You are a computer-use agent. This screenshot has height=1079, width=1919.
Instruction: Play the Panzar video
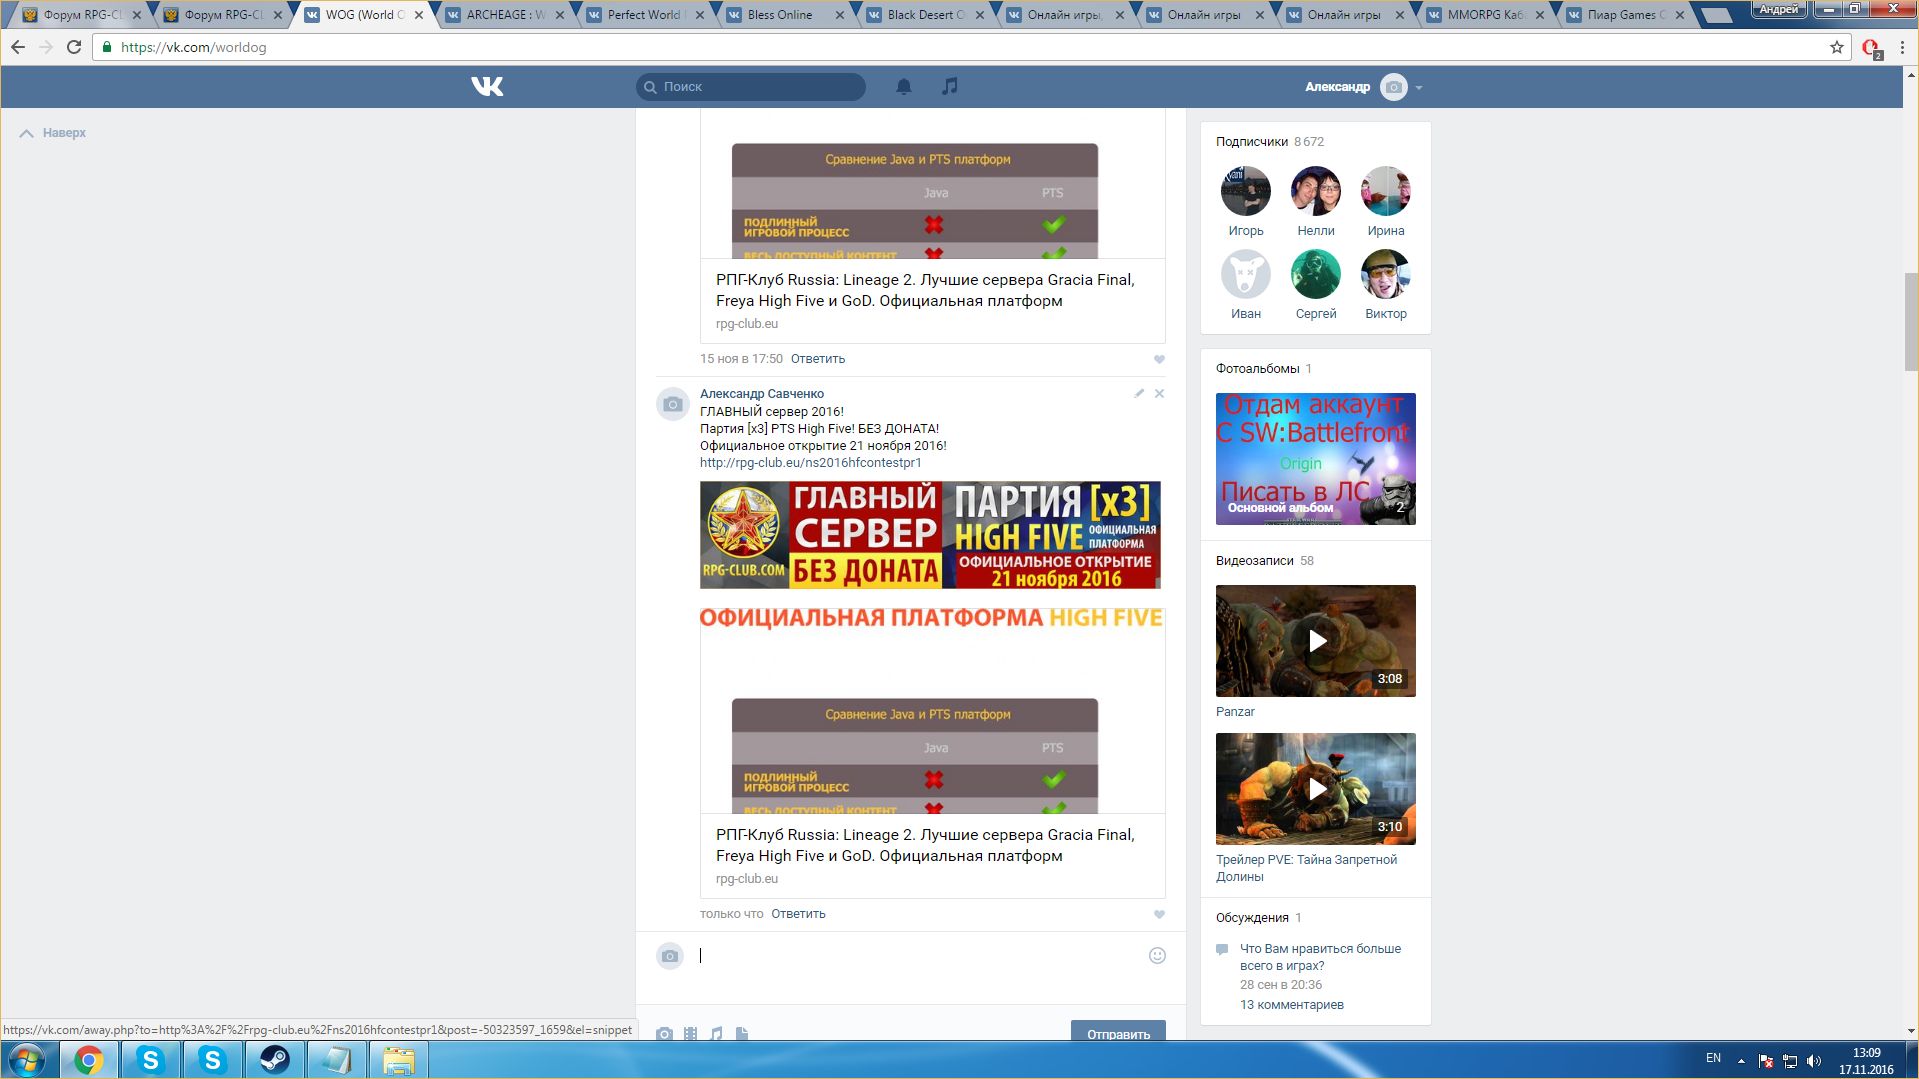[x=1315, y=641]
